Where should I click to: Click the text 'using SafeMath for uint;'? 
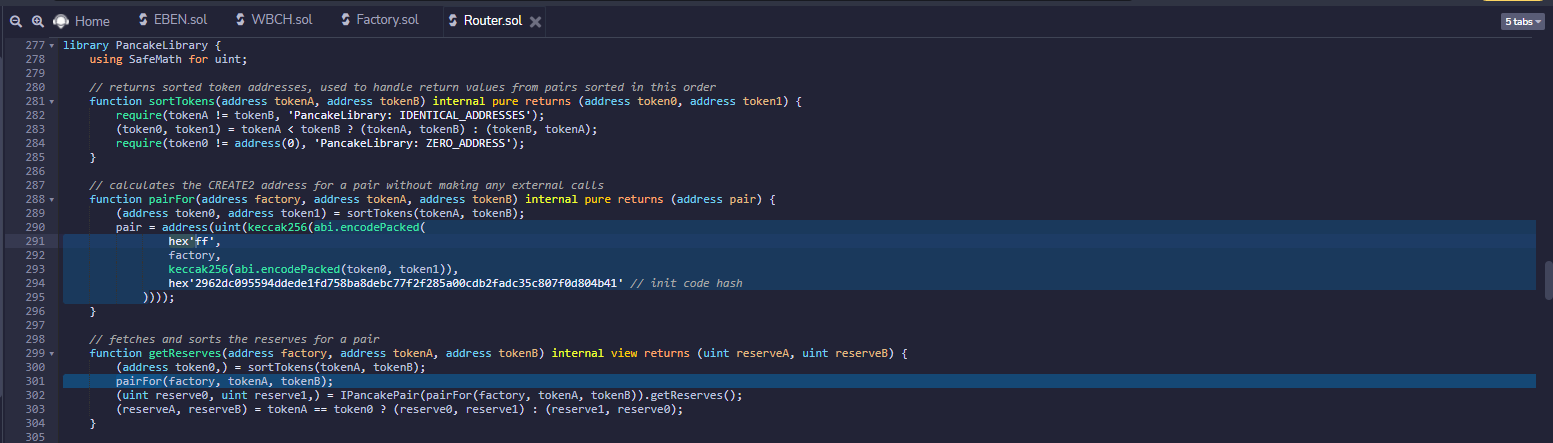coord(168,59)
